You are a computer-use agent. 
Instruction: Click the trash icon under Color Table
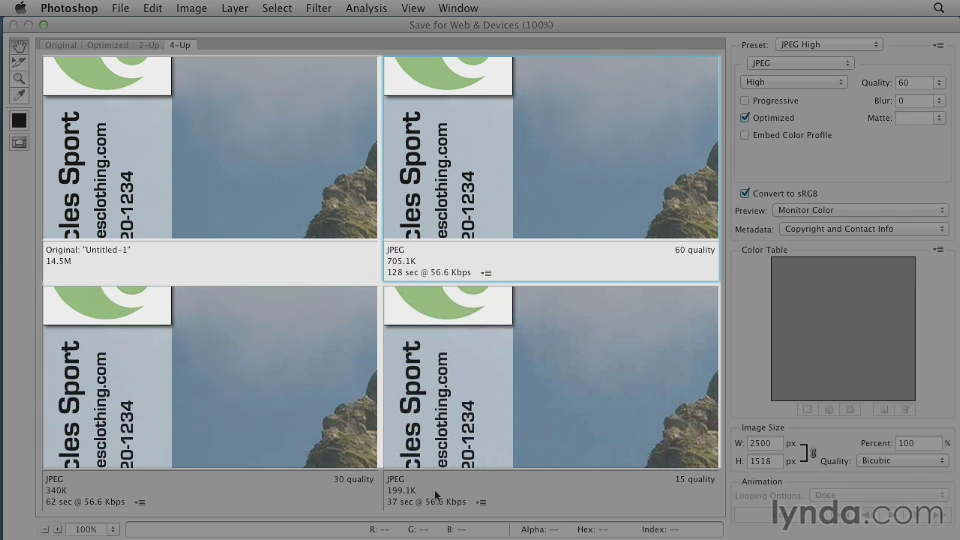click(905, 409)
